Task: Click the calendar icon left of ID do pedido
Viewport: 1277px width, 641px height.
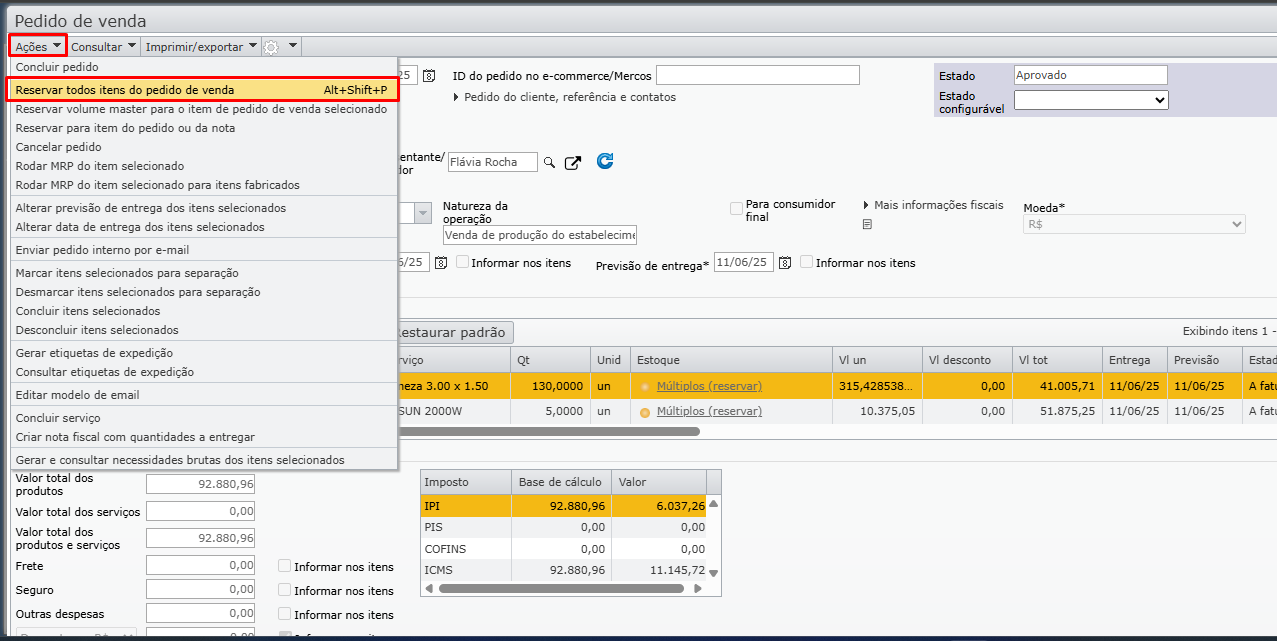Action: [429, 76]
